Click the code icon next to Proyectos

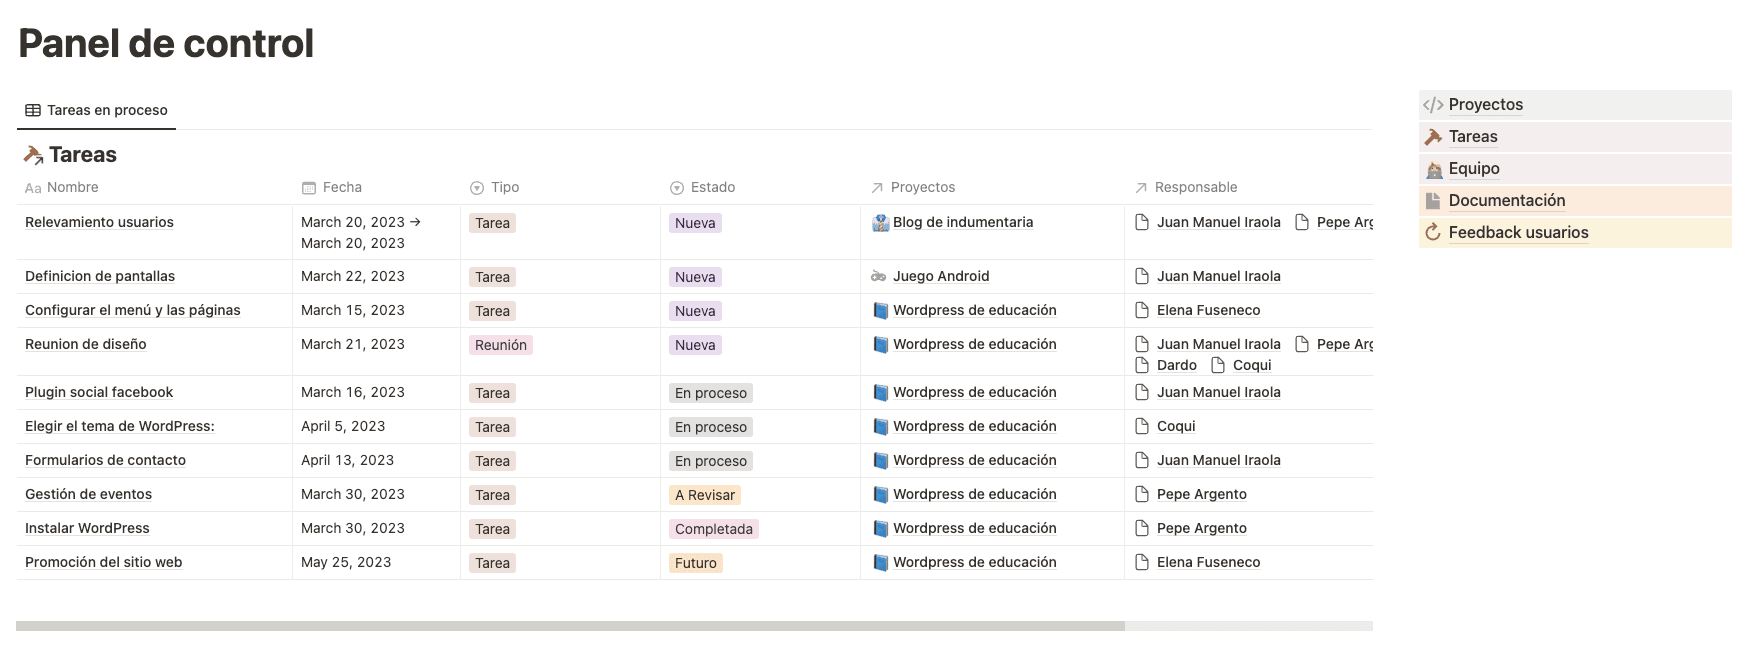click(1433, 105)
